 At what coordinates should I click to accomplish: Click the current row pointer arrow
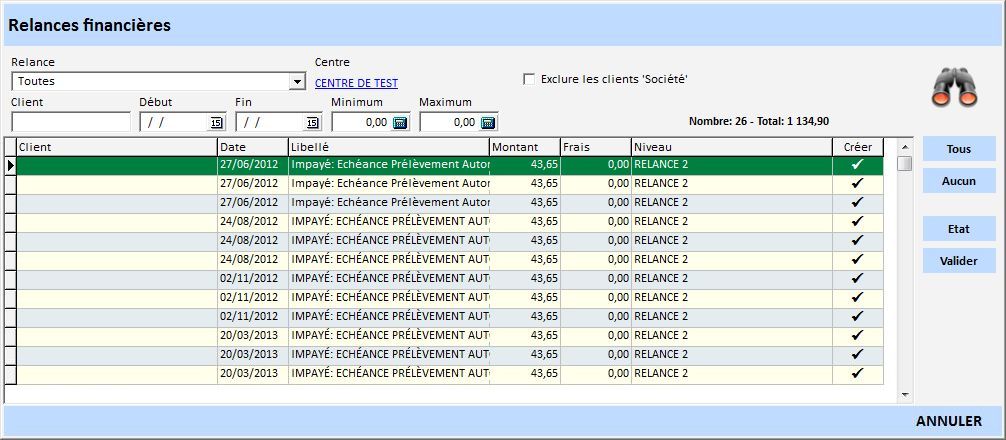pos(11,165)
